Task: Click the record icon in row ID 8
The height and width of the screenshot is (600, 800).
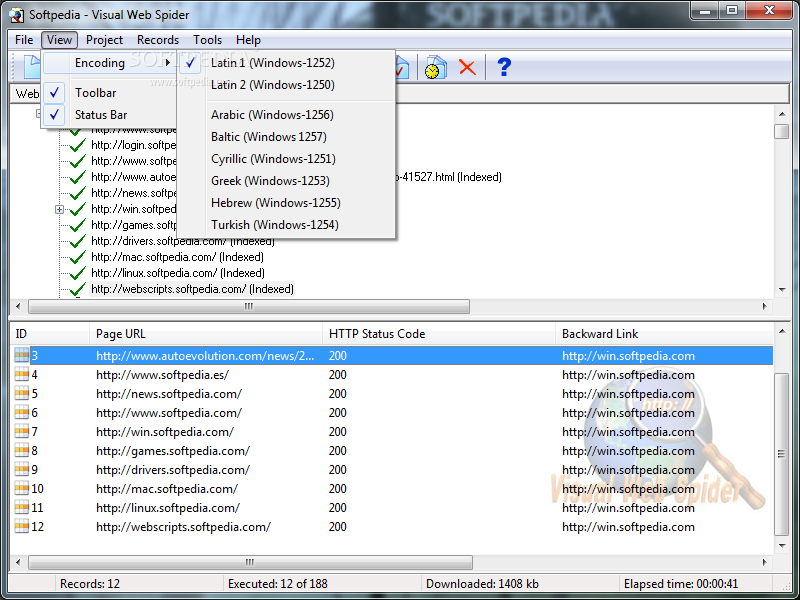Action: pyautogui.click(x=21, y=451)
